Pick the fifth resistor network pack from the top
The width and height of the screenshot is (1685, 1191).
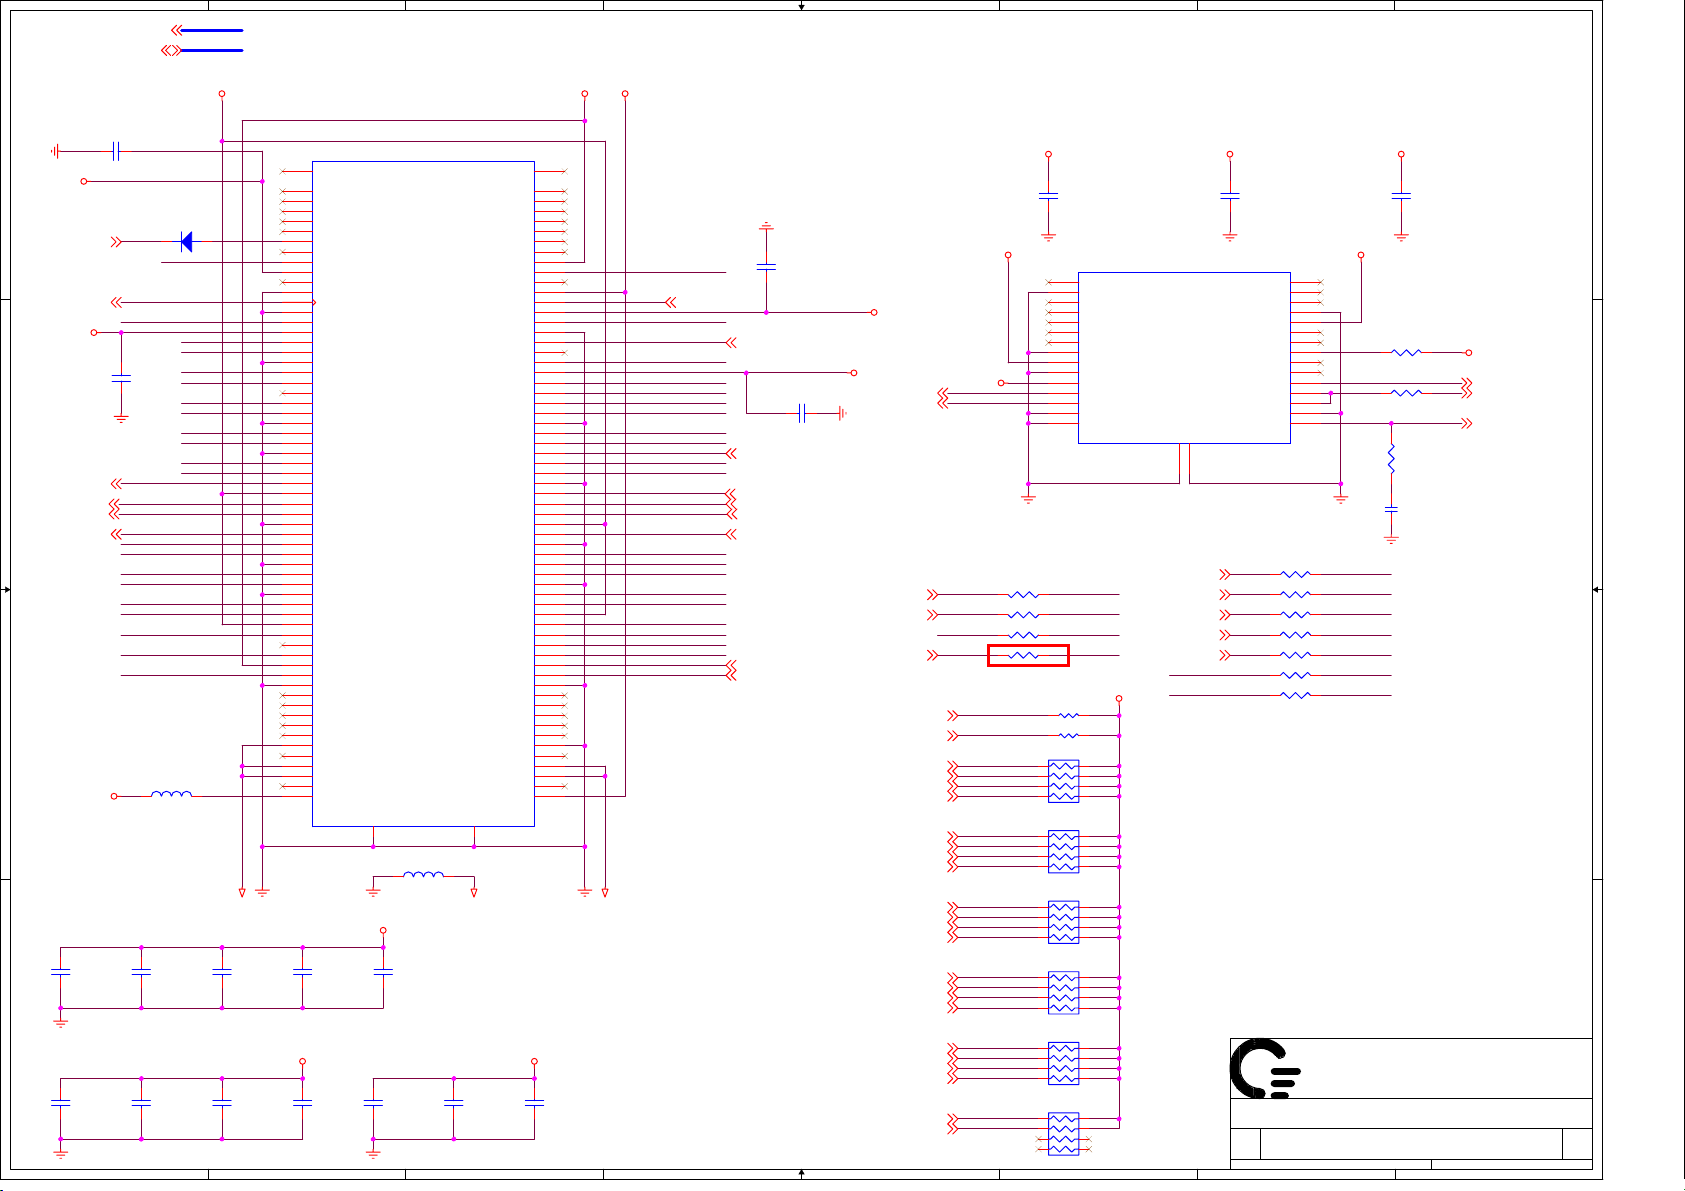(x=1063, y=1063)
